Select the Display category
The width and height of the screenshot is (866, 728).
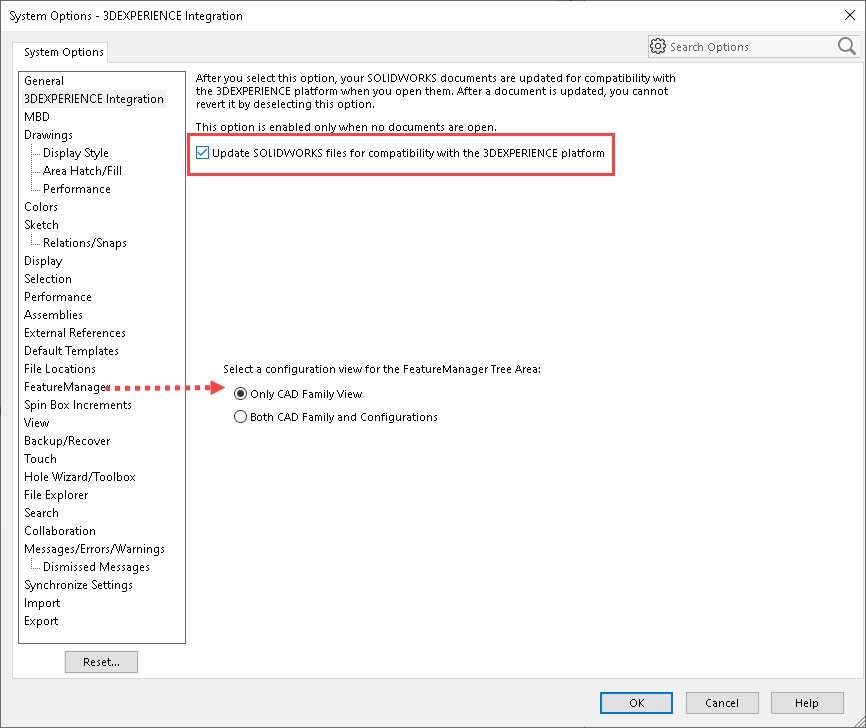(x=43, y=261)
